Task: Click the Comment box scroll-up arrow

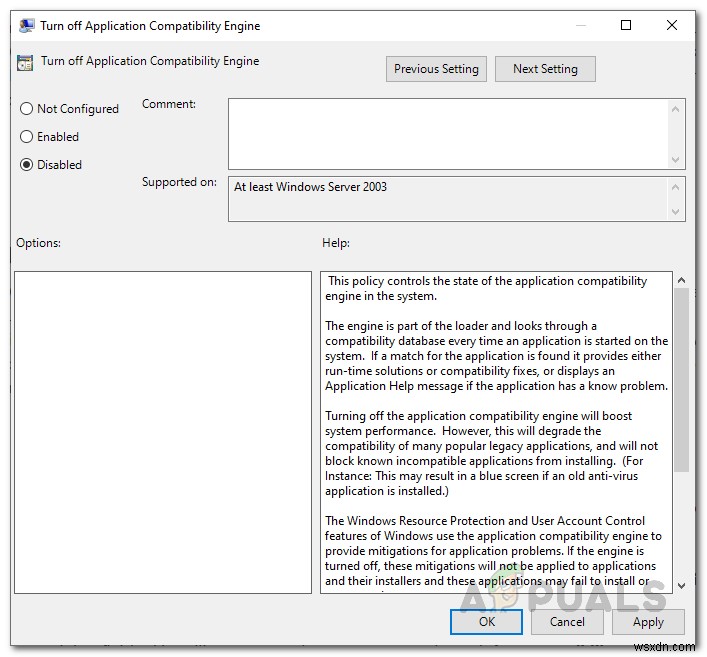Action: (x=675, y=109)
